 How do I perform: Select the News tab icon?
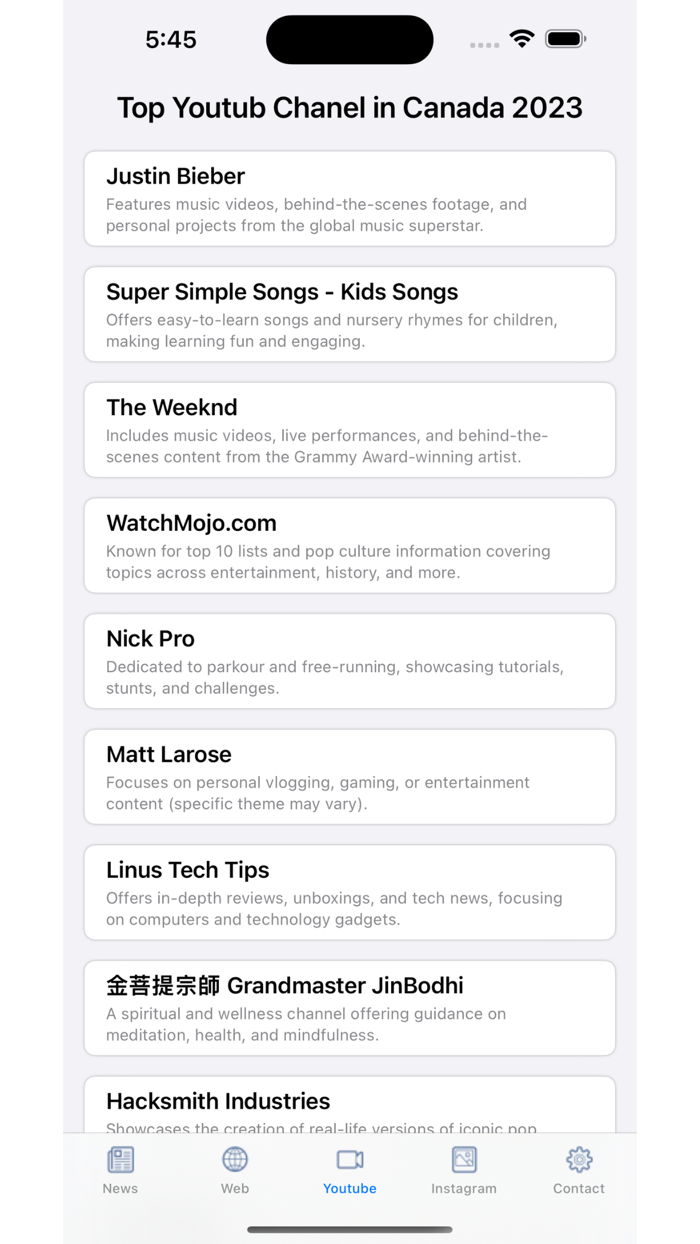(120, 1158)
